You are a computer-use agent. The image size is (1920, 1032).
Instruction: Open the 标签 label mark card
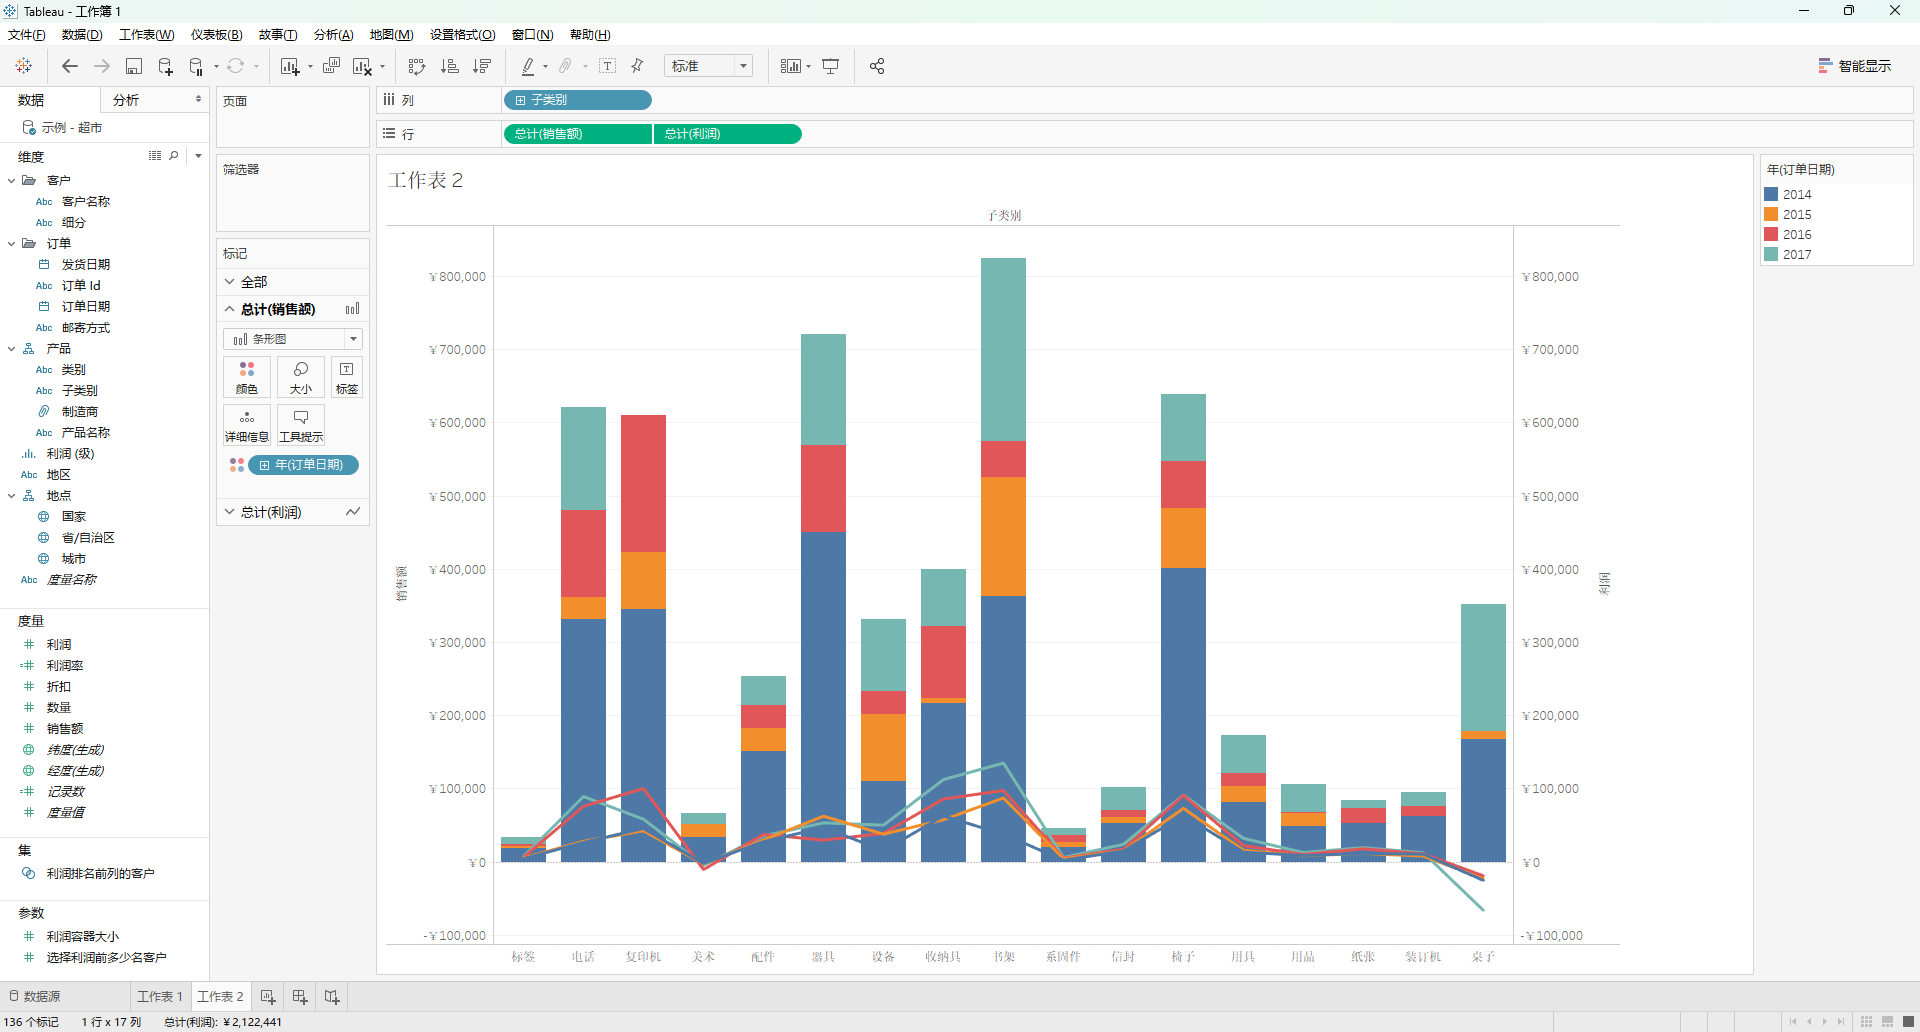pos(347,377)
